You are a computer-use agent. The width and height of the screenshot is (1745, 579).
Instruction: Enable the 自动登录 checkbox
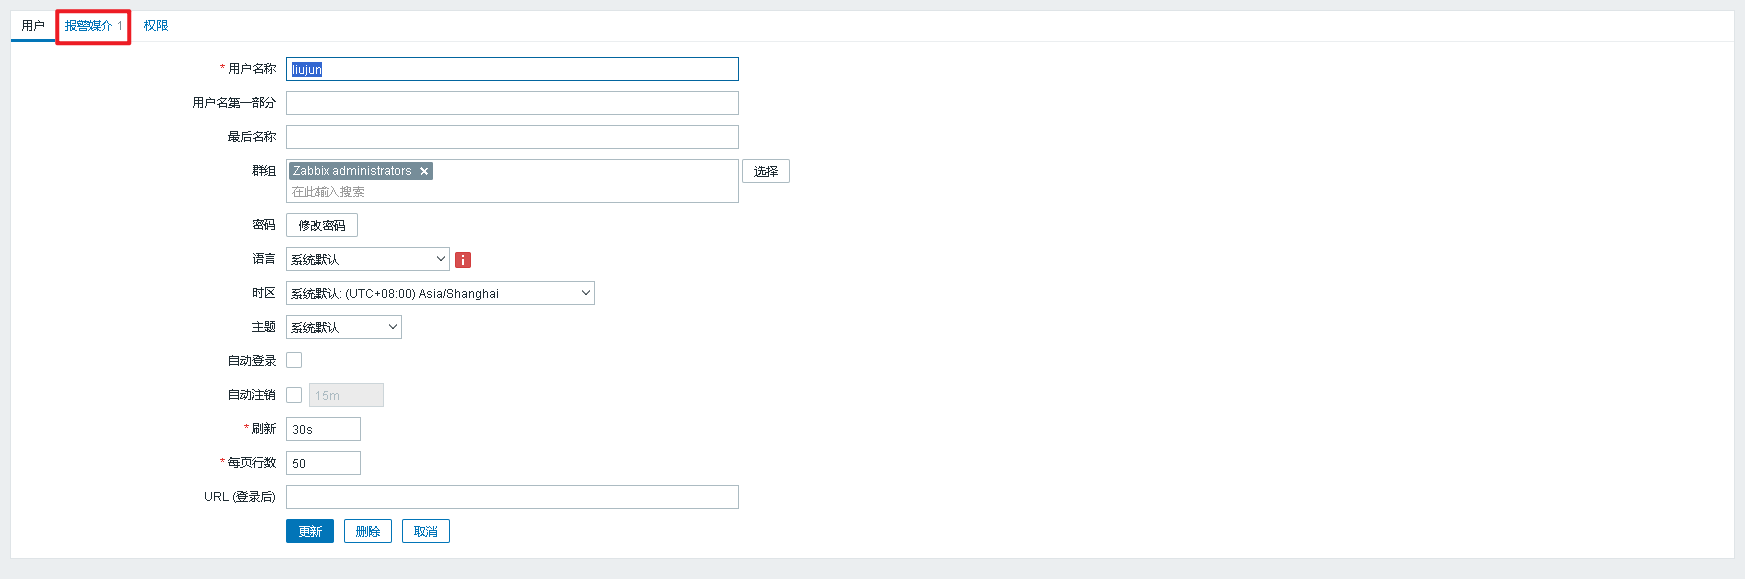pos(294,360)
